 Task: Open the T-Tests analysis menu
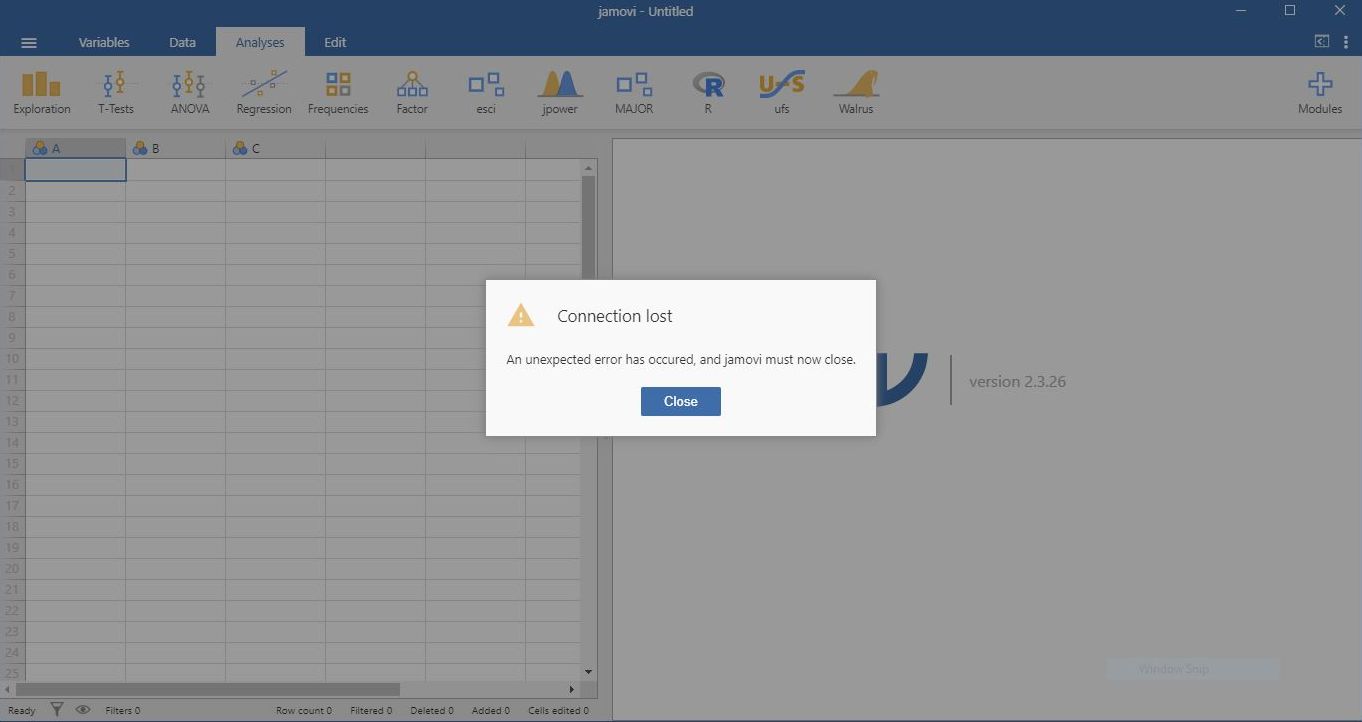(x=116, y=92)
